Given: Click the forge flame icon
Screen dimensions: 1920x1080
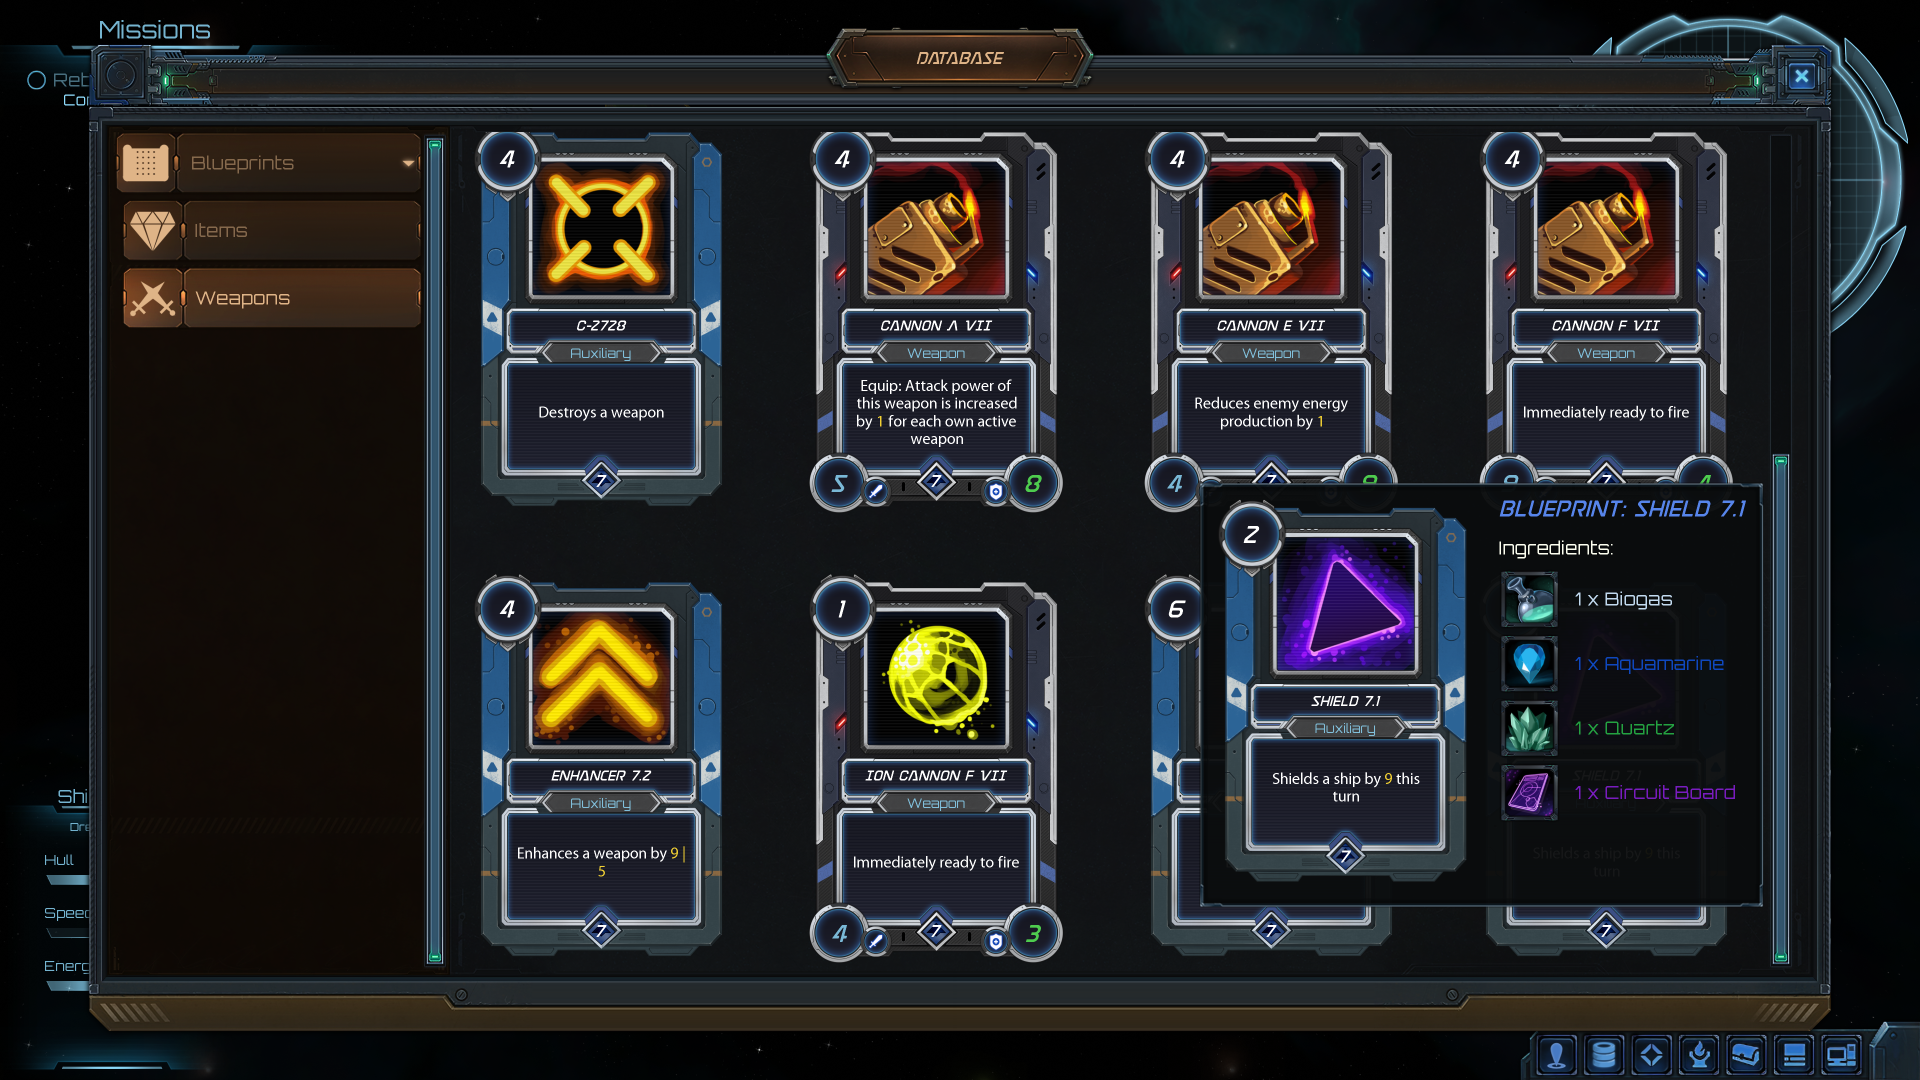Looking at the screenshot, I should click(x=1699, y=1055).
